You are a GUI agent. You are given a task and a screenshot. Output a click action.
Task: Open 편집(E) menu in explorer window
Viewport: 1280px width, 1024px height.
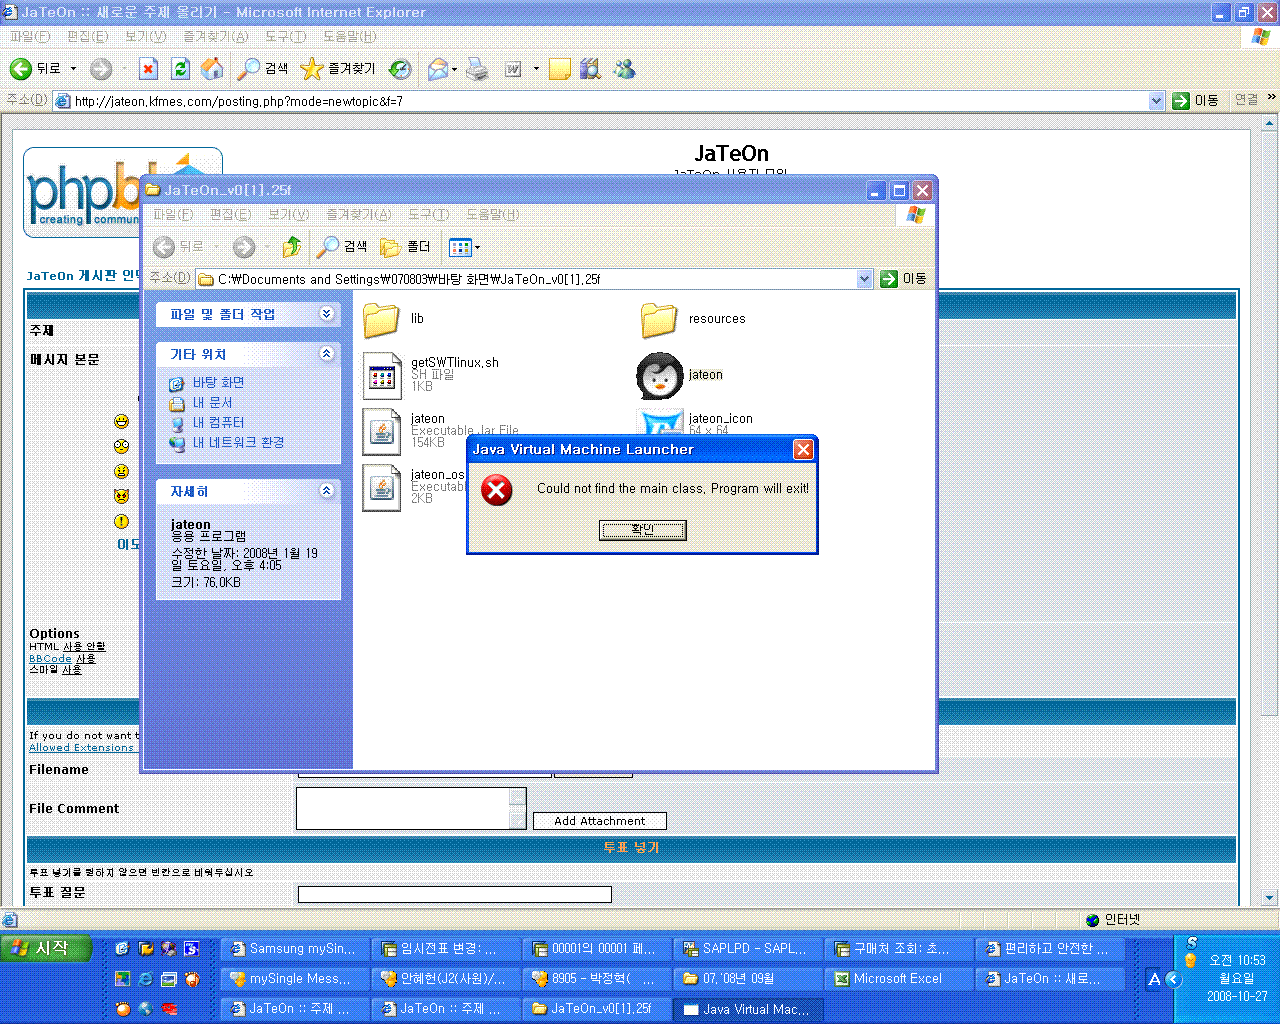click(230, 215)
